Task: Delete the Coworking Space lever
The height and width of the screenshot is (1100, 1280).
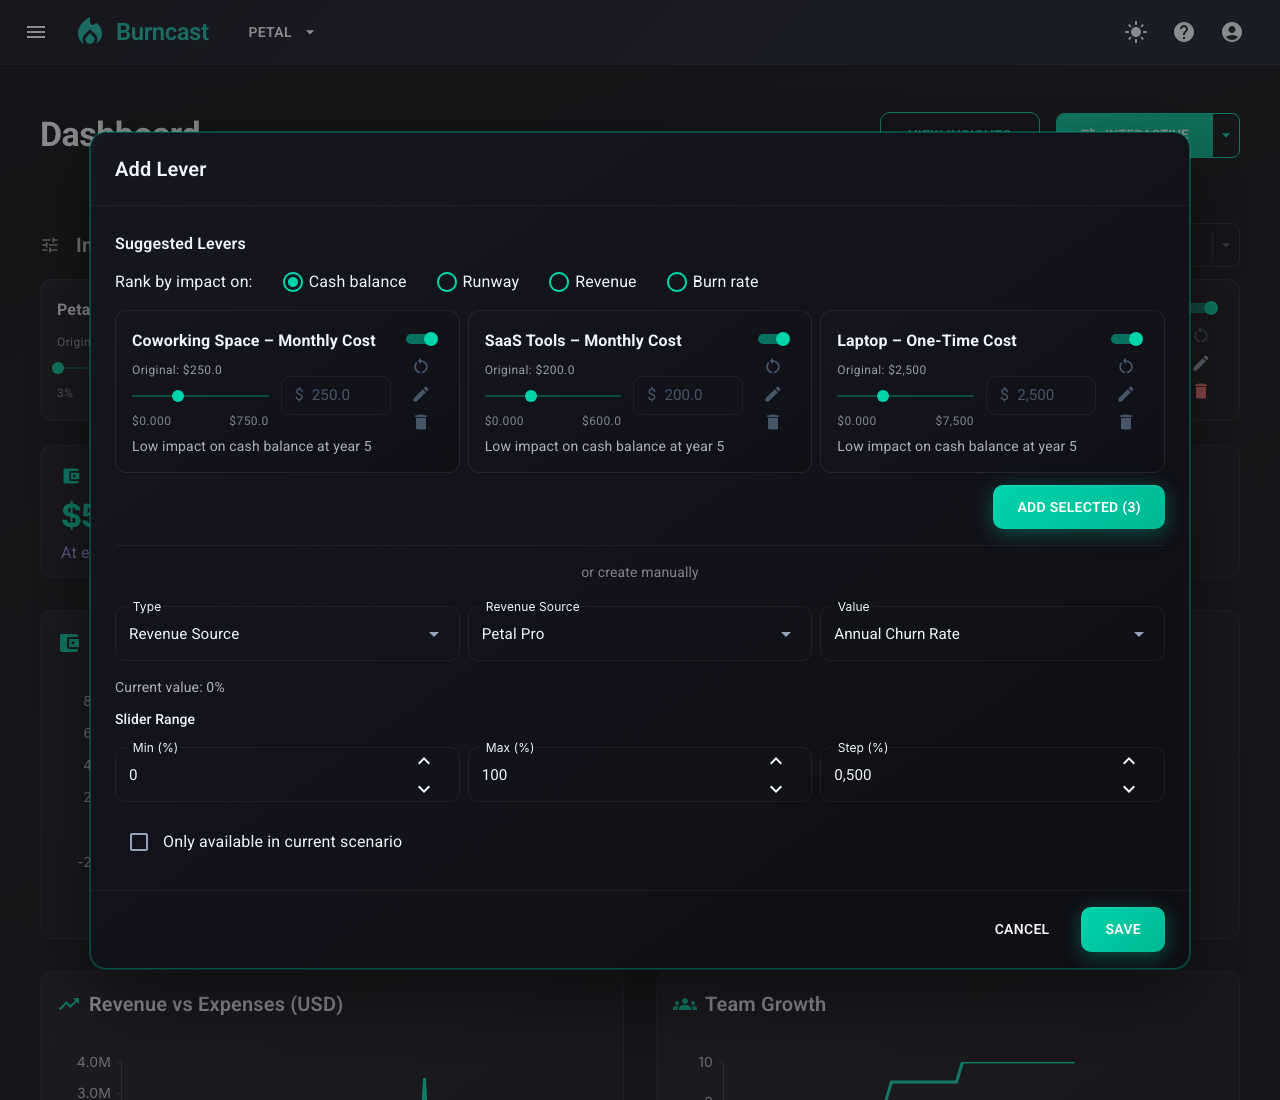Action: 421,422
